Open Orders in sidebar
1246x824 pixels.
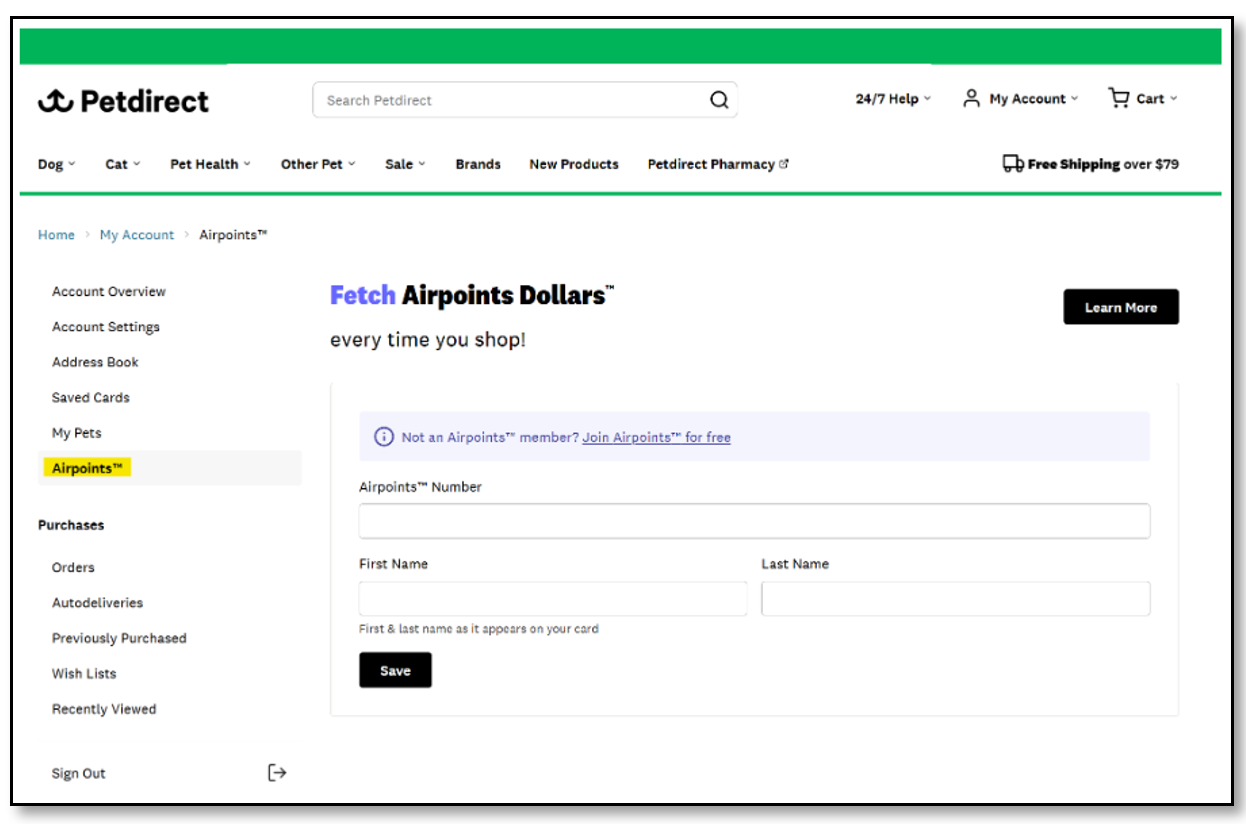[x=73, y=567]
